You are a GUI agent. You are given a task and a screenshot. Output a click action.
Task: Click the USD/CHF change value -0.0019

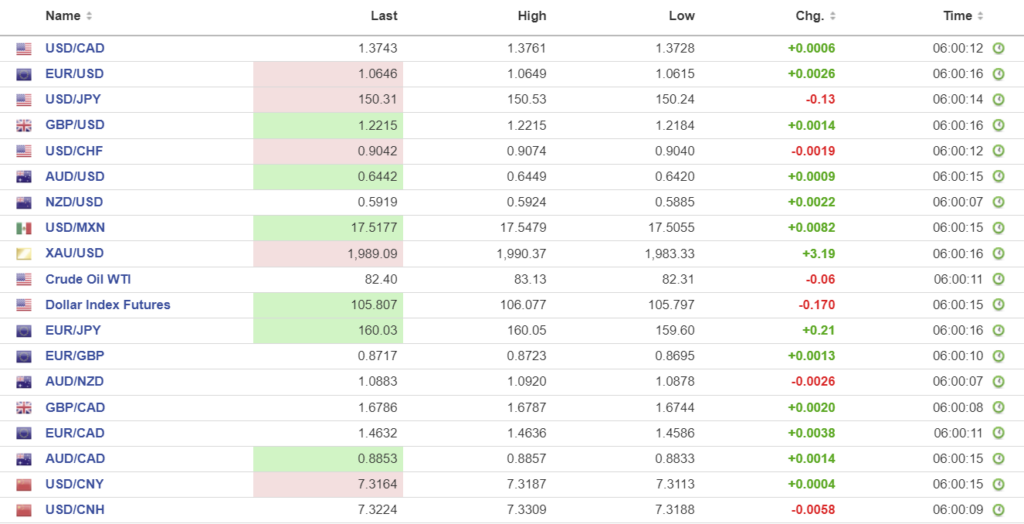811,151
